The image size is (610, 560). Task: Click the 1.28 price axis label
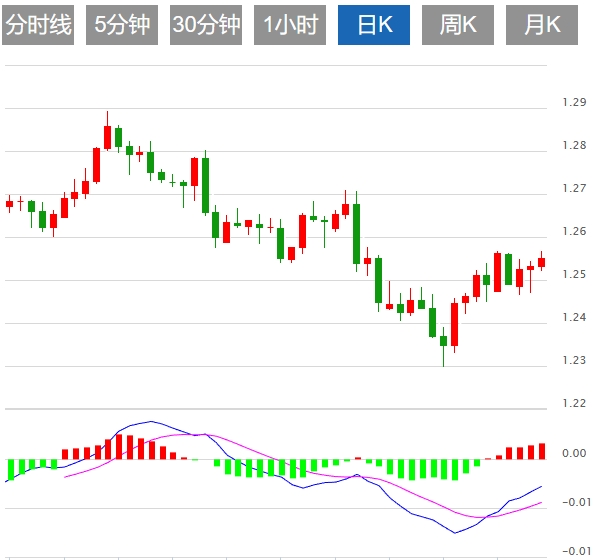574,145
